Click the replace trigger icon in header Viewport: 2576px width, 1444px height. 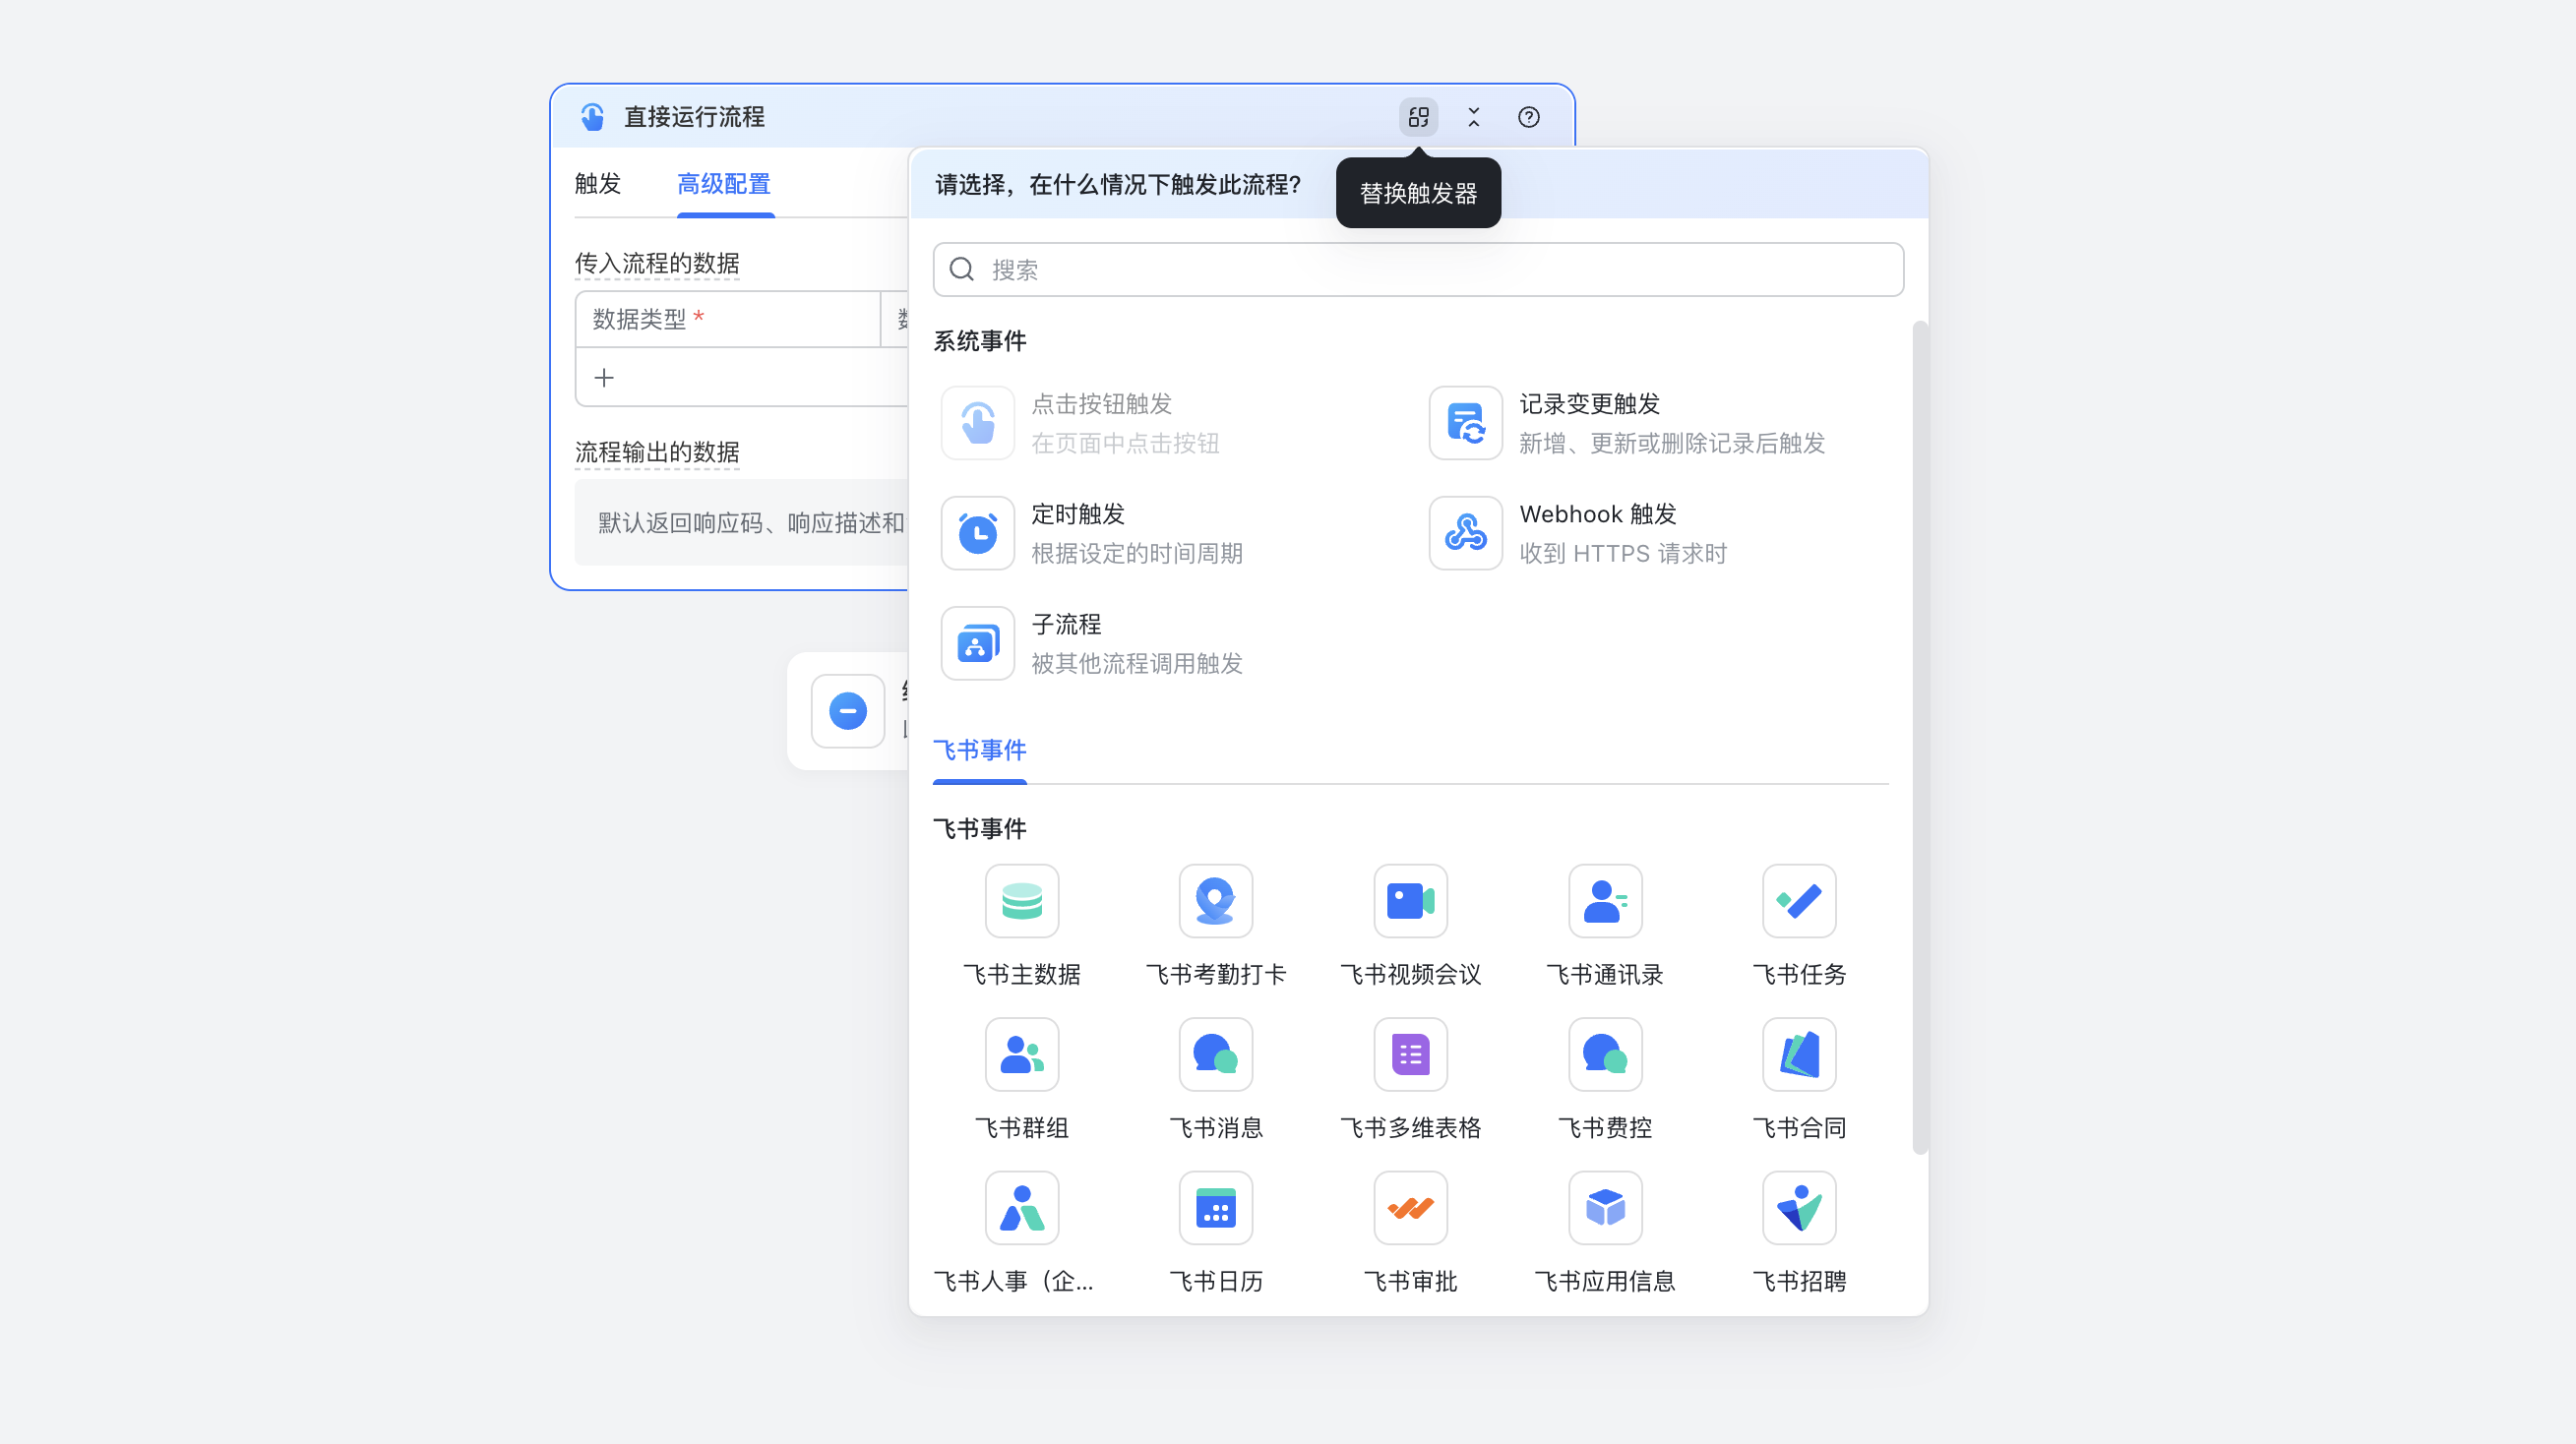click(1418, 117)
